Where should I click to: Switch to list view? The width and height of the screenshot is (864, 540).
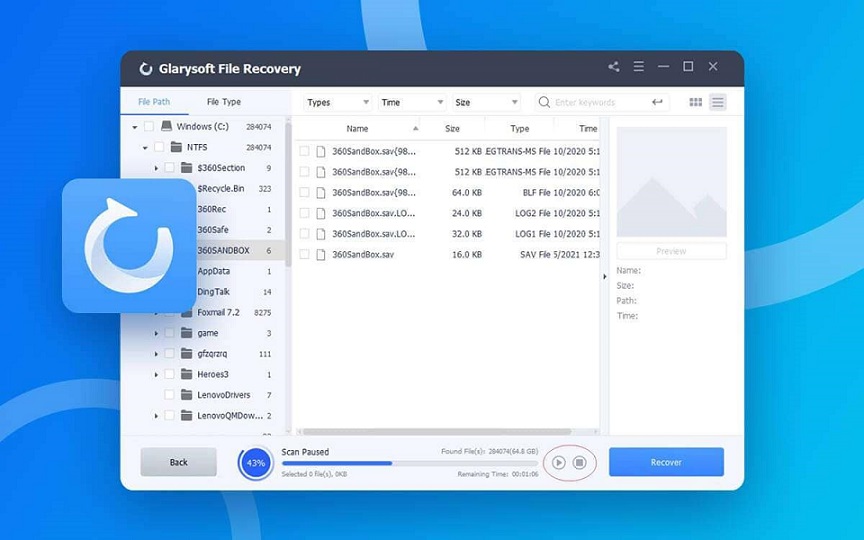click(x=717, y=102)
